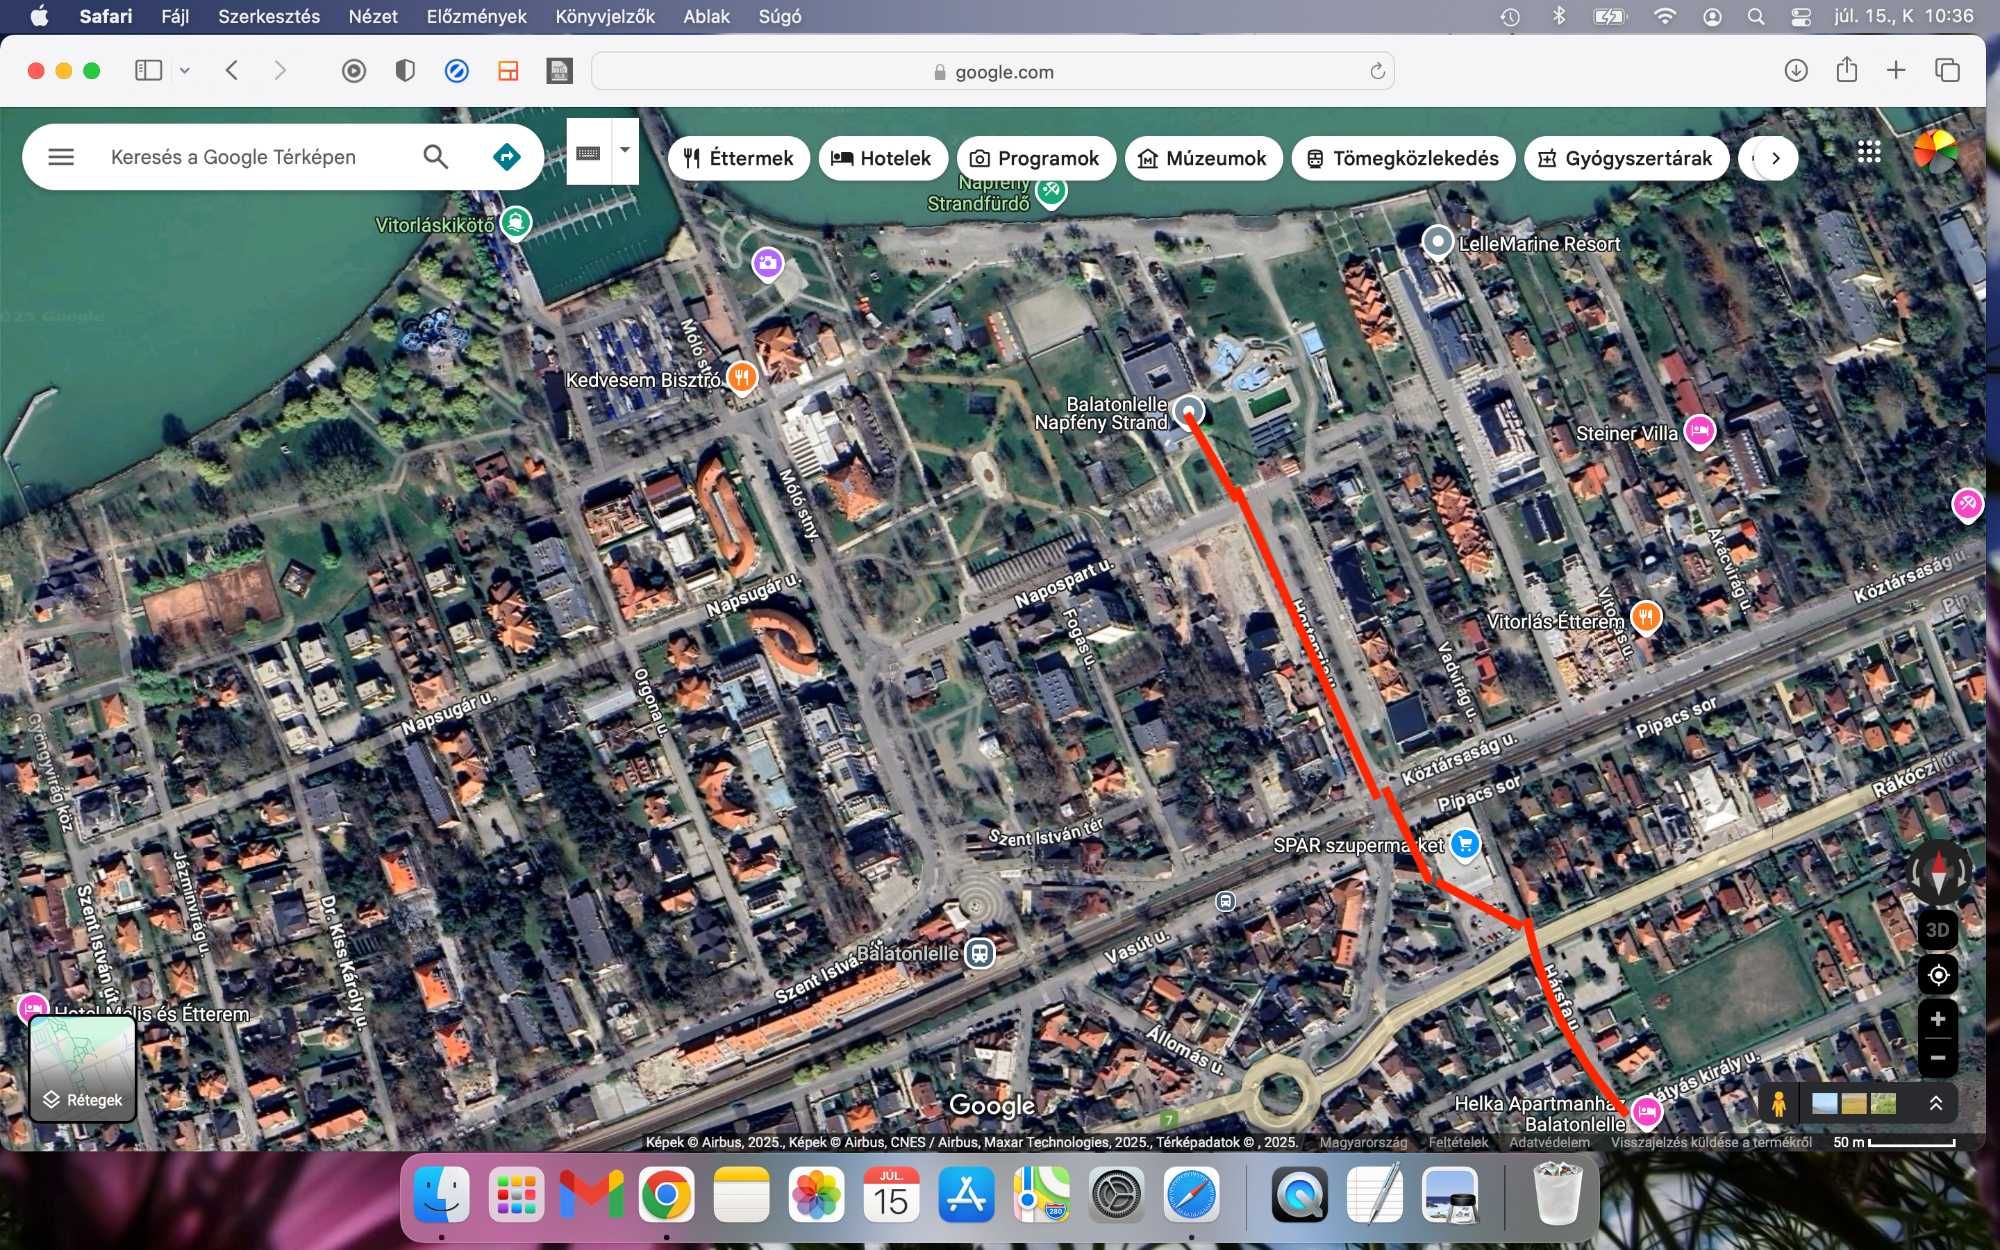Viewport: 2000px width, 1250px height.
Task: Click the Safari privacy shield icon
Action: pos(405,70)
